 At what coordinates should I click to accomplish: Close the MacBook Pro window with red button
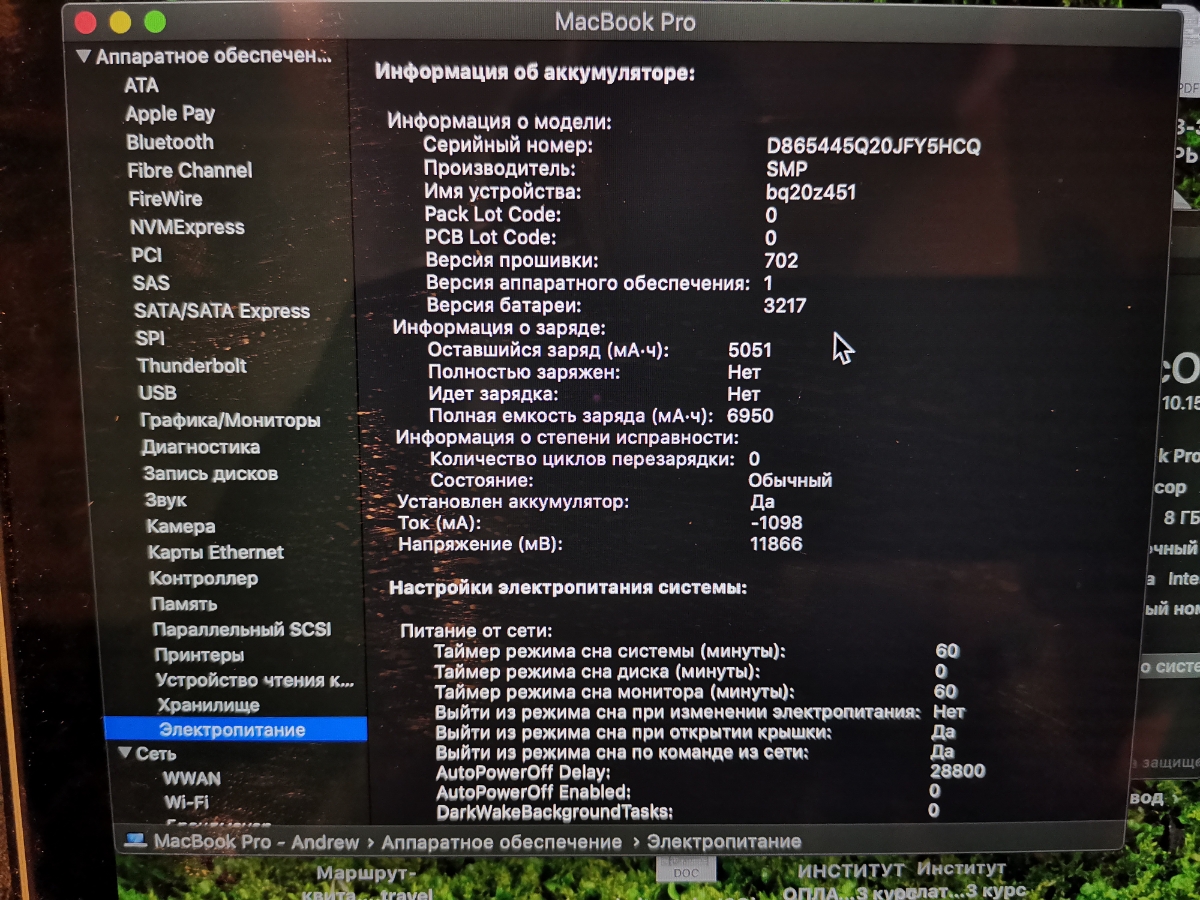(86, 22)
